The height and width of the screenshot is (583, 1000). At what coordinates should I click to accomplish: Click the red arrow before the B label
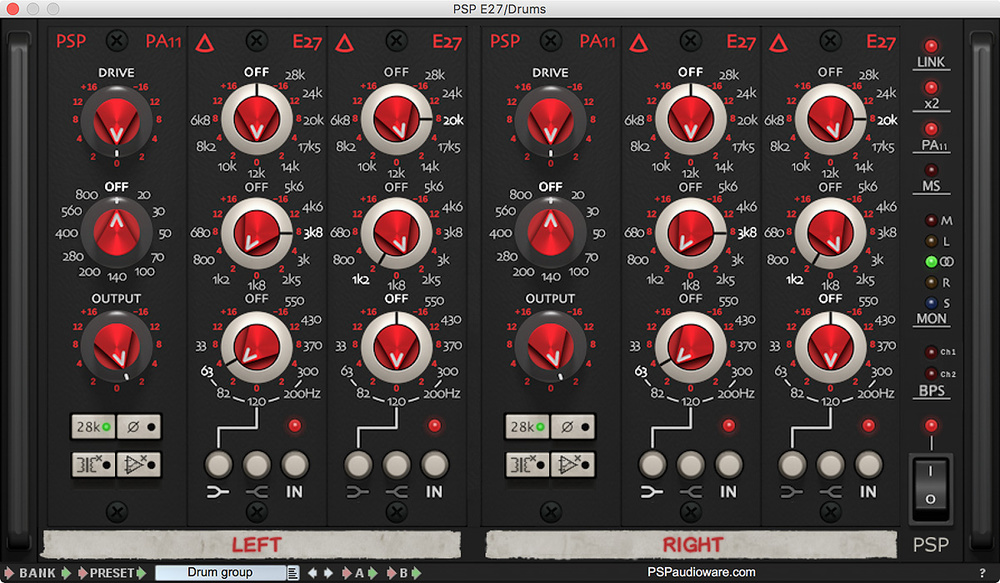391,573
